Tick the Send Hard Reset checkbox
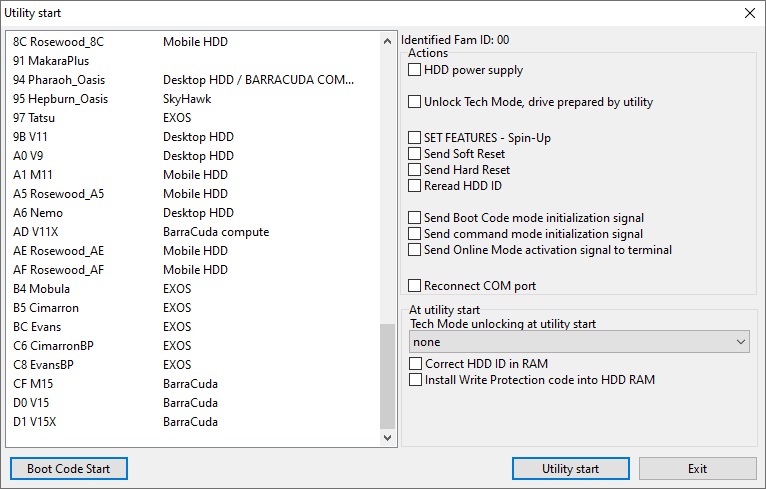This screenshot has width=766, height=489. pos(415,170)
